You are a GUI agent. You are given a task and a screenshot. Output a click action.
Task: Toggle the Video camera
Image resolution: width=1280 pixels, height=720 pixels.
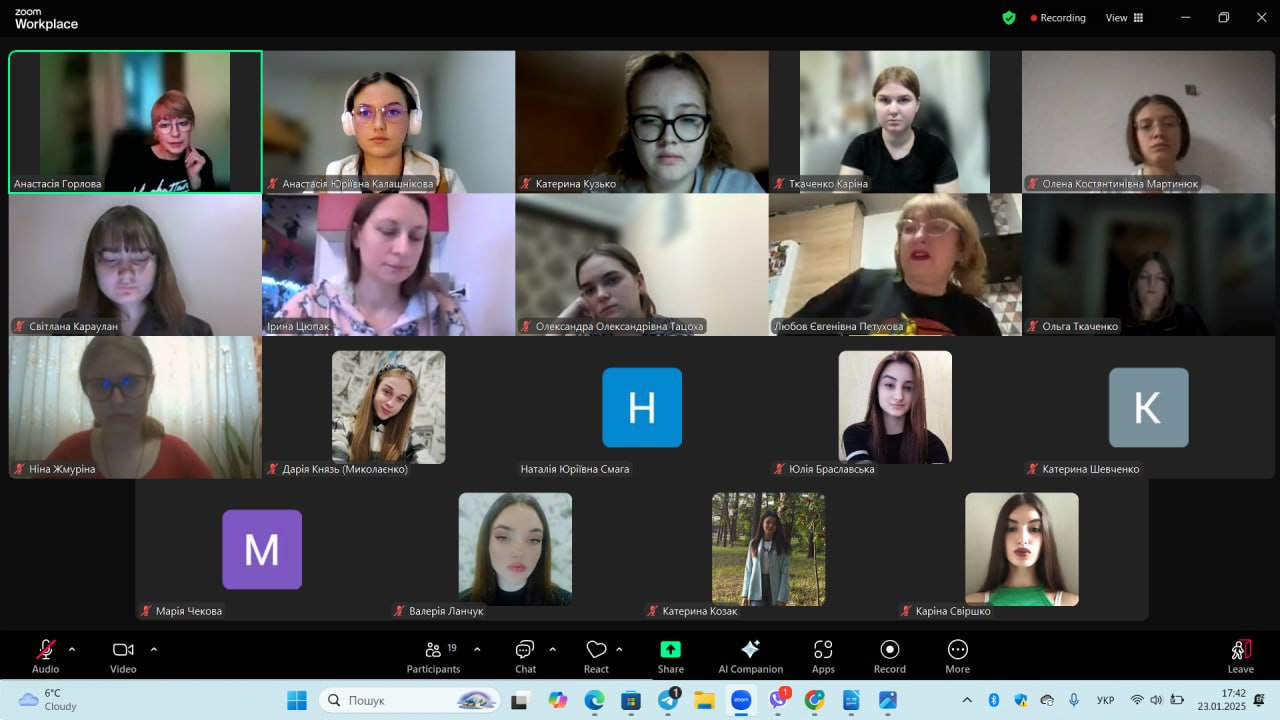(123, 657)
